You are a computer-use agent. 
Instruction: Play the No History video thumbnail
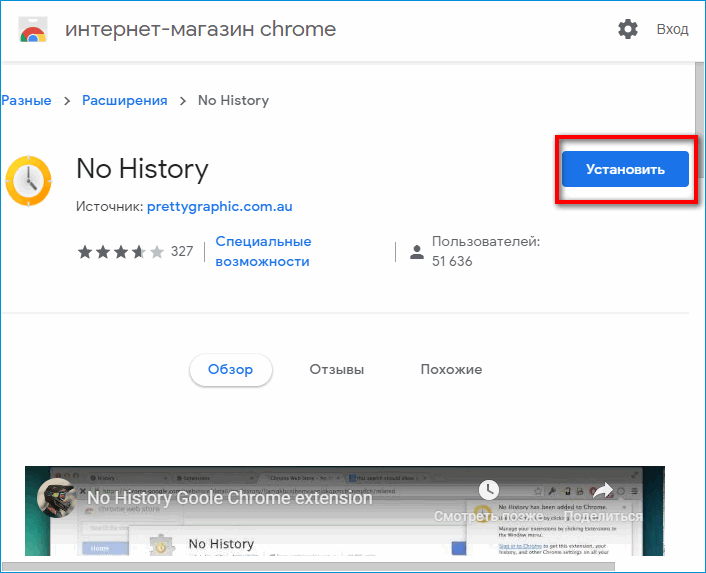(344, 511)
